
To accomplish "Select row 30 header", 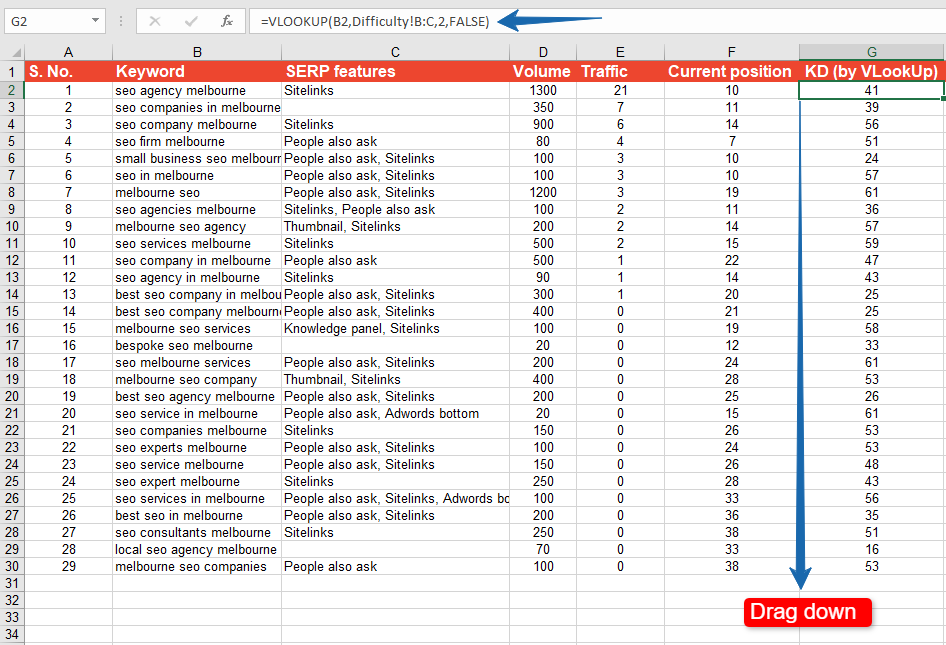I will click(12, 567).
